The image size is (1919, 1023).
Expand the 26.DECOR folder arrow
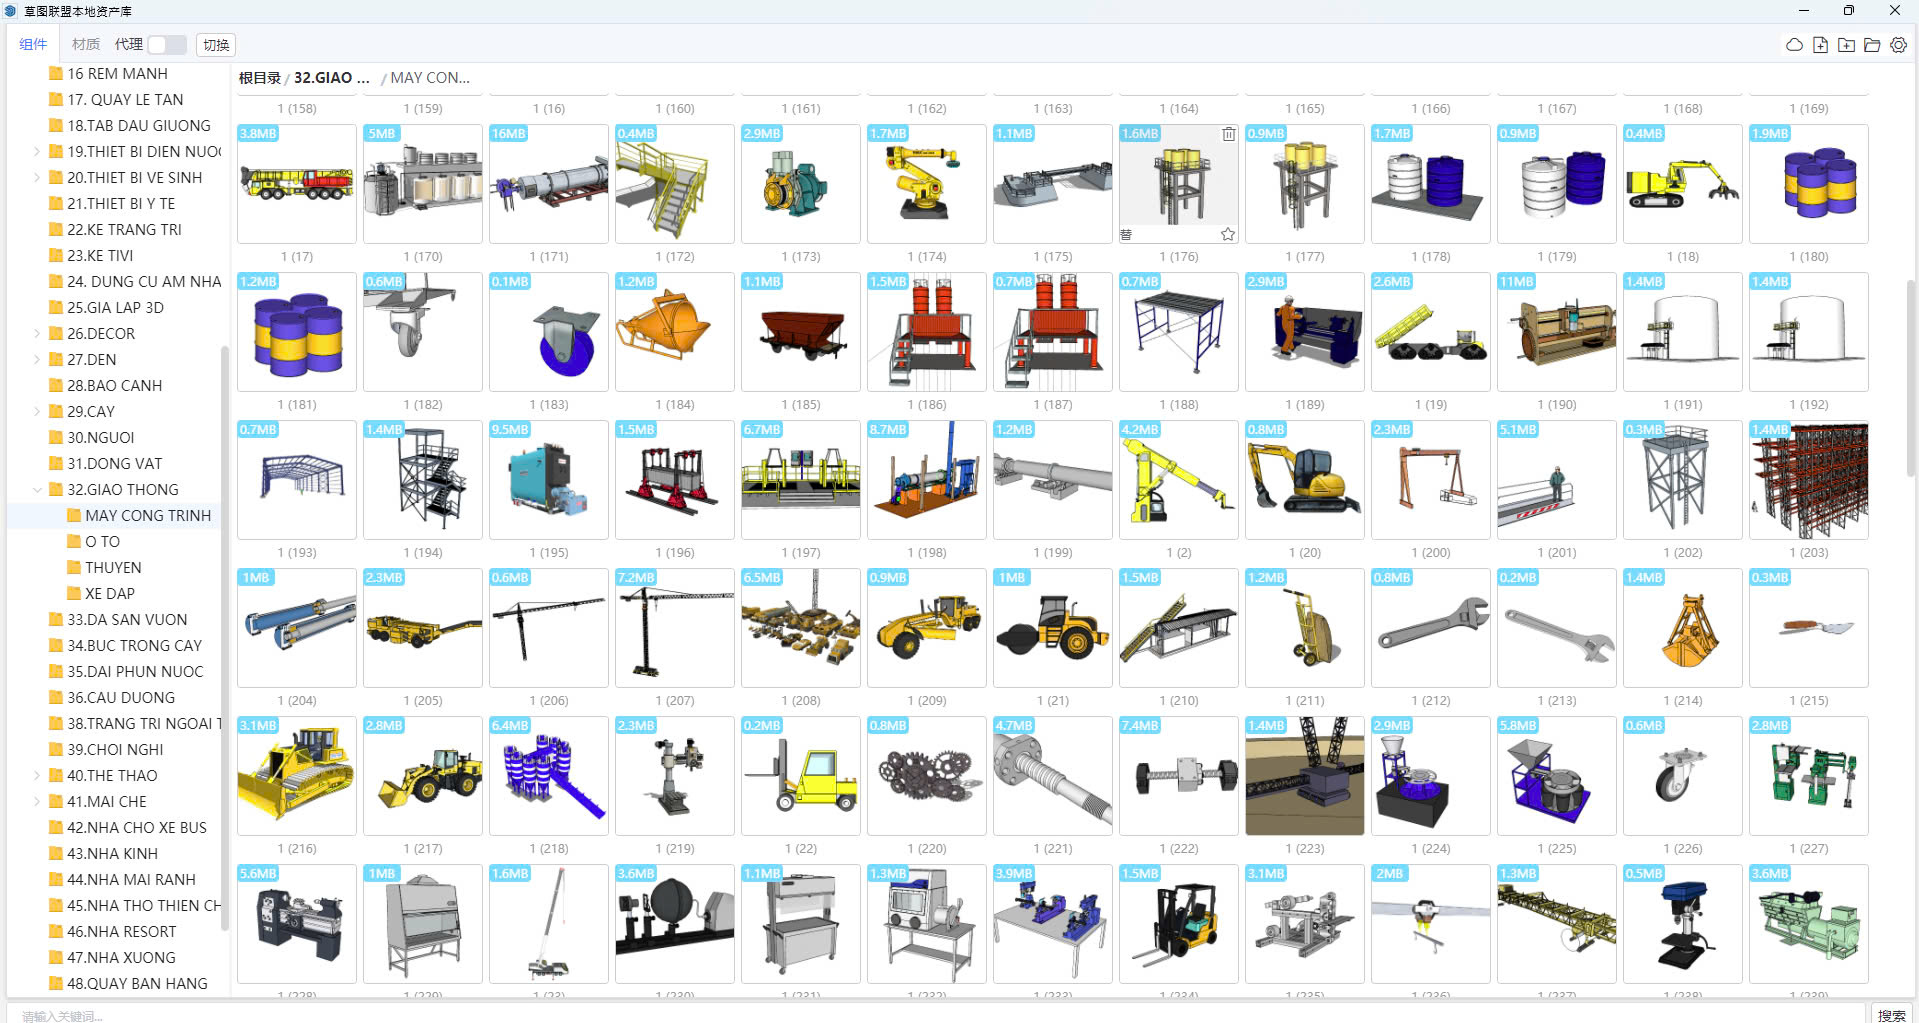coord(37,334)
